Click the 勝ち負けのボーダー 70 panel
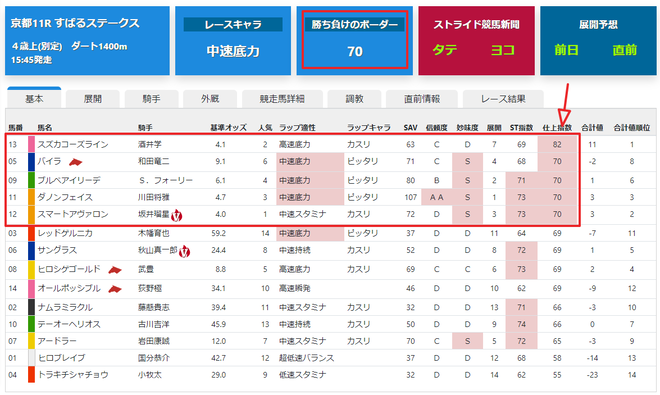The image size is (660, 395). (354, 40)
